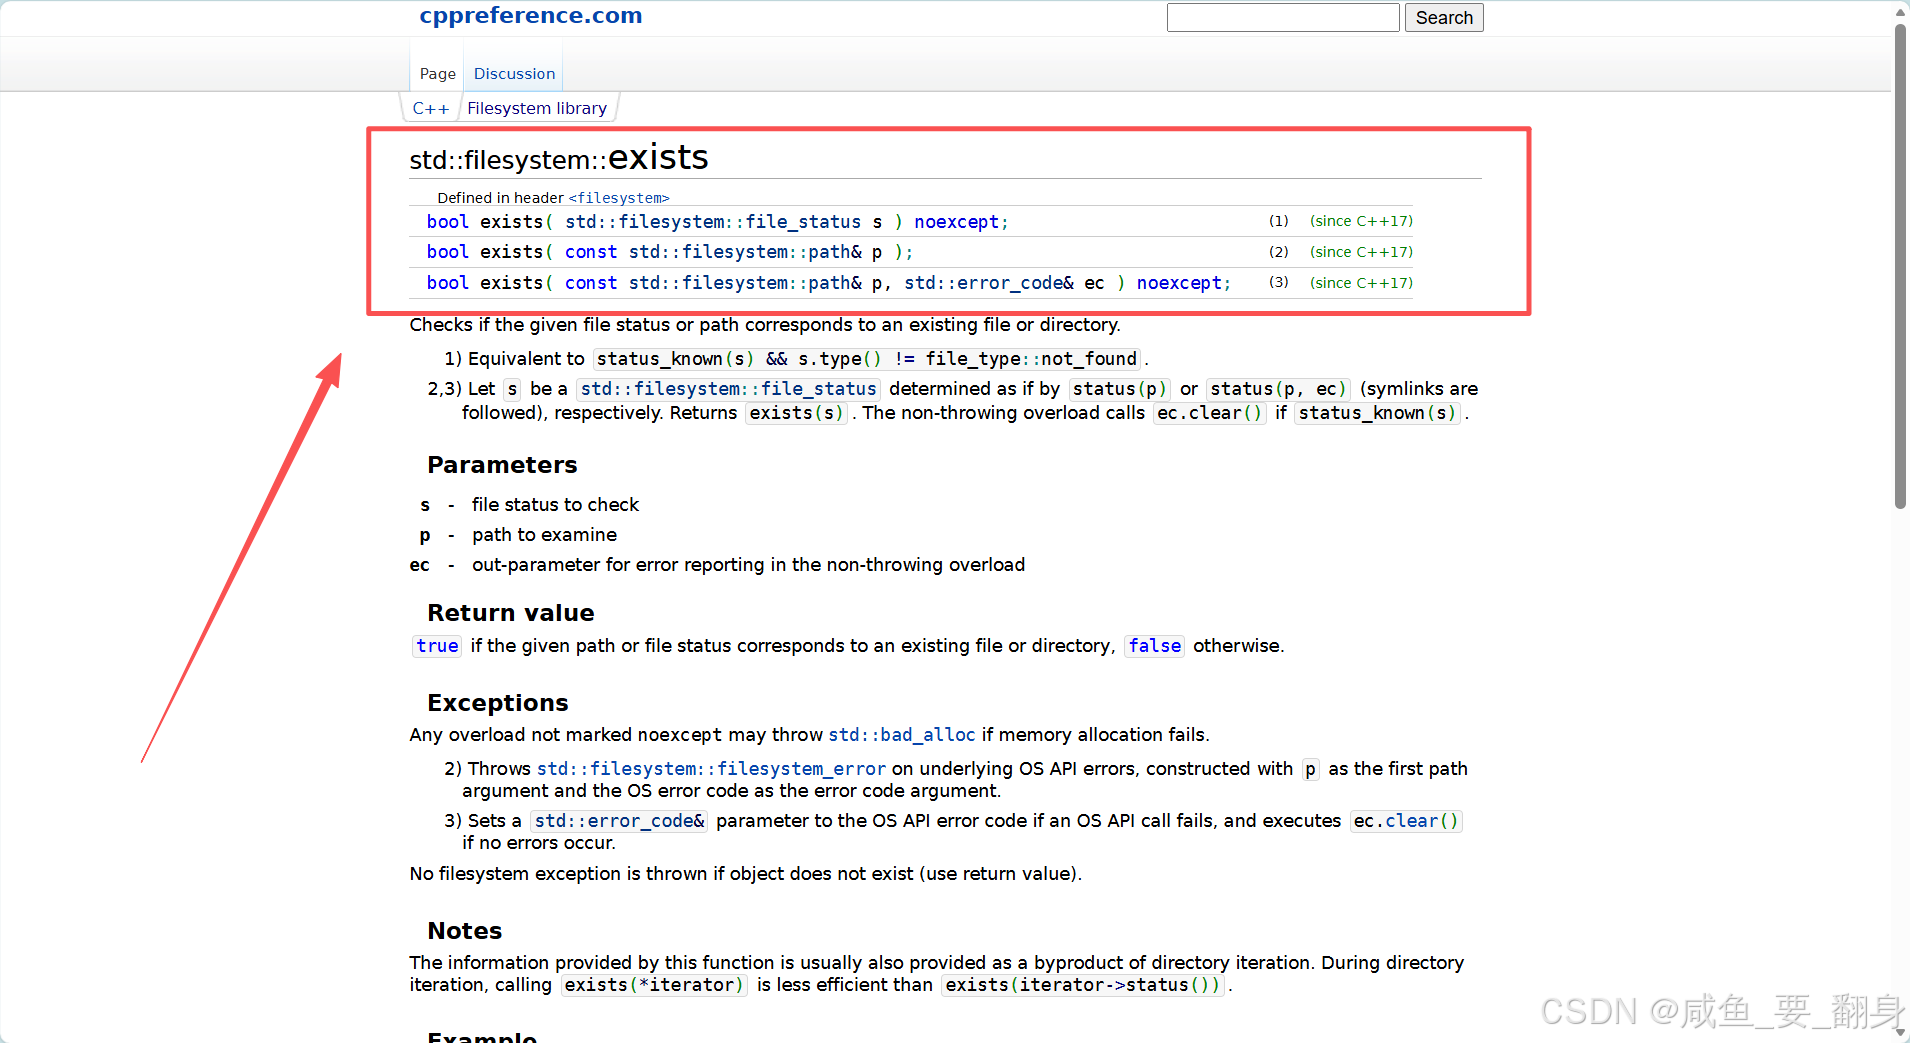The width and height of the screenshot is (1910, 1043).
Task: Select the Page tab
Action: tap(438, 73)
